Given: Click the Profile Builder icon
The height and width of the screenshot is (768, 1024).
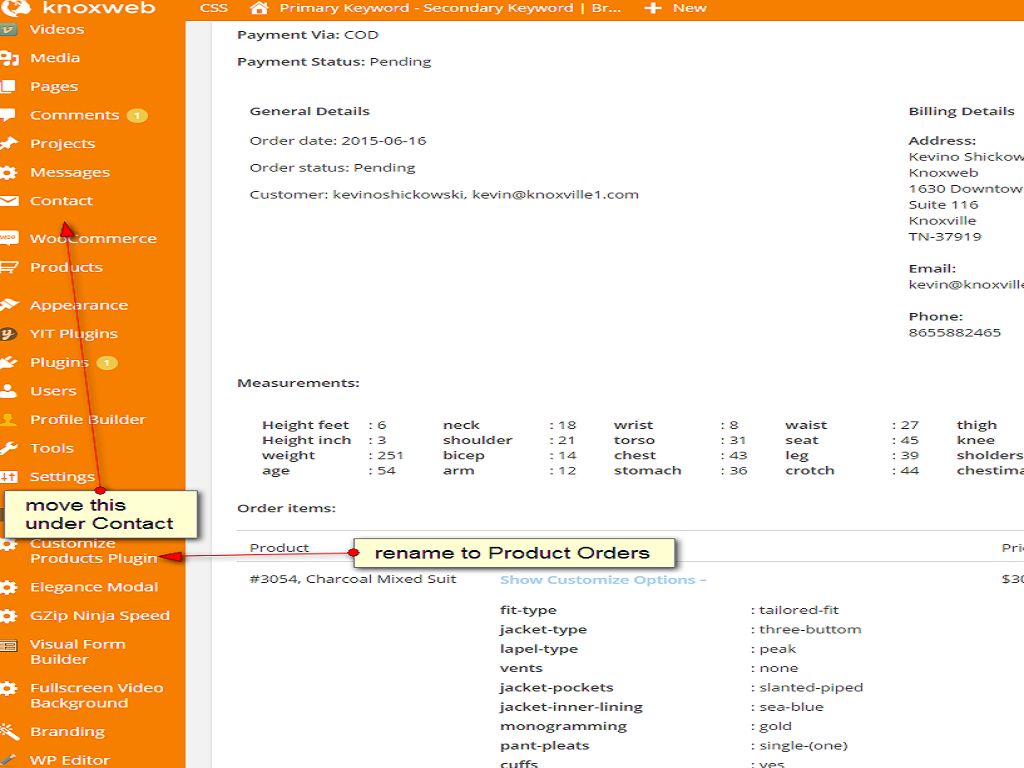Looking at the screenshot, I should coord(8,419).
